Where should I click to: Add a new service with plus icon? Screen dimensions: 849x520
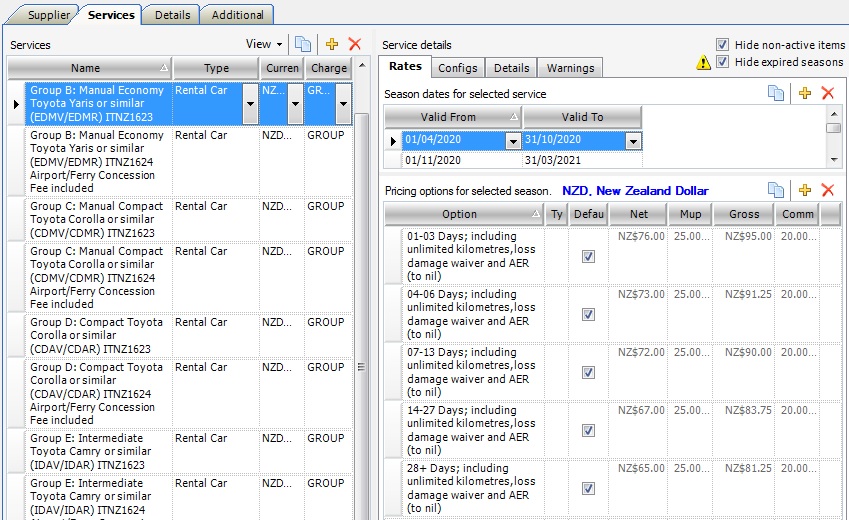pos(332,44)
